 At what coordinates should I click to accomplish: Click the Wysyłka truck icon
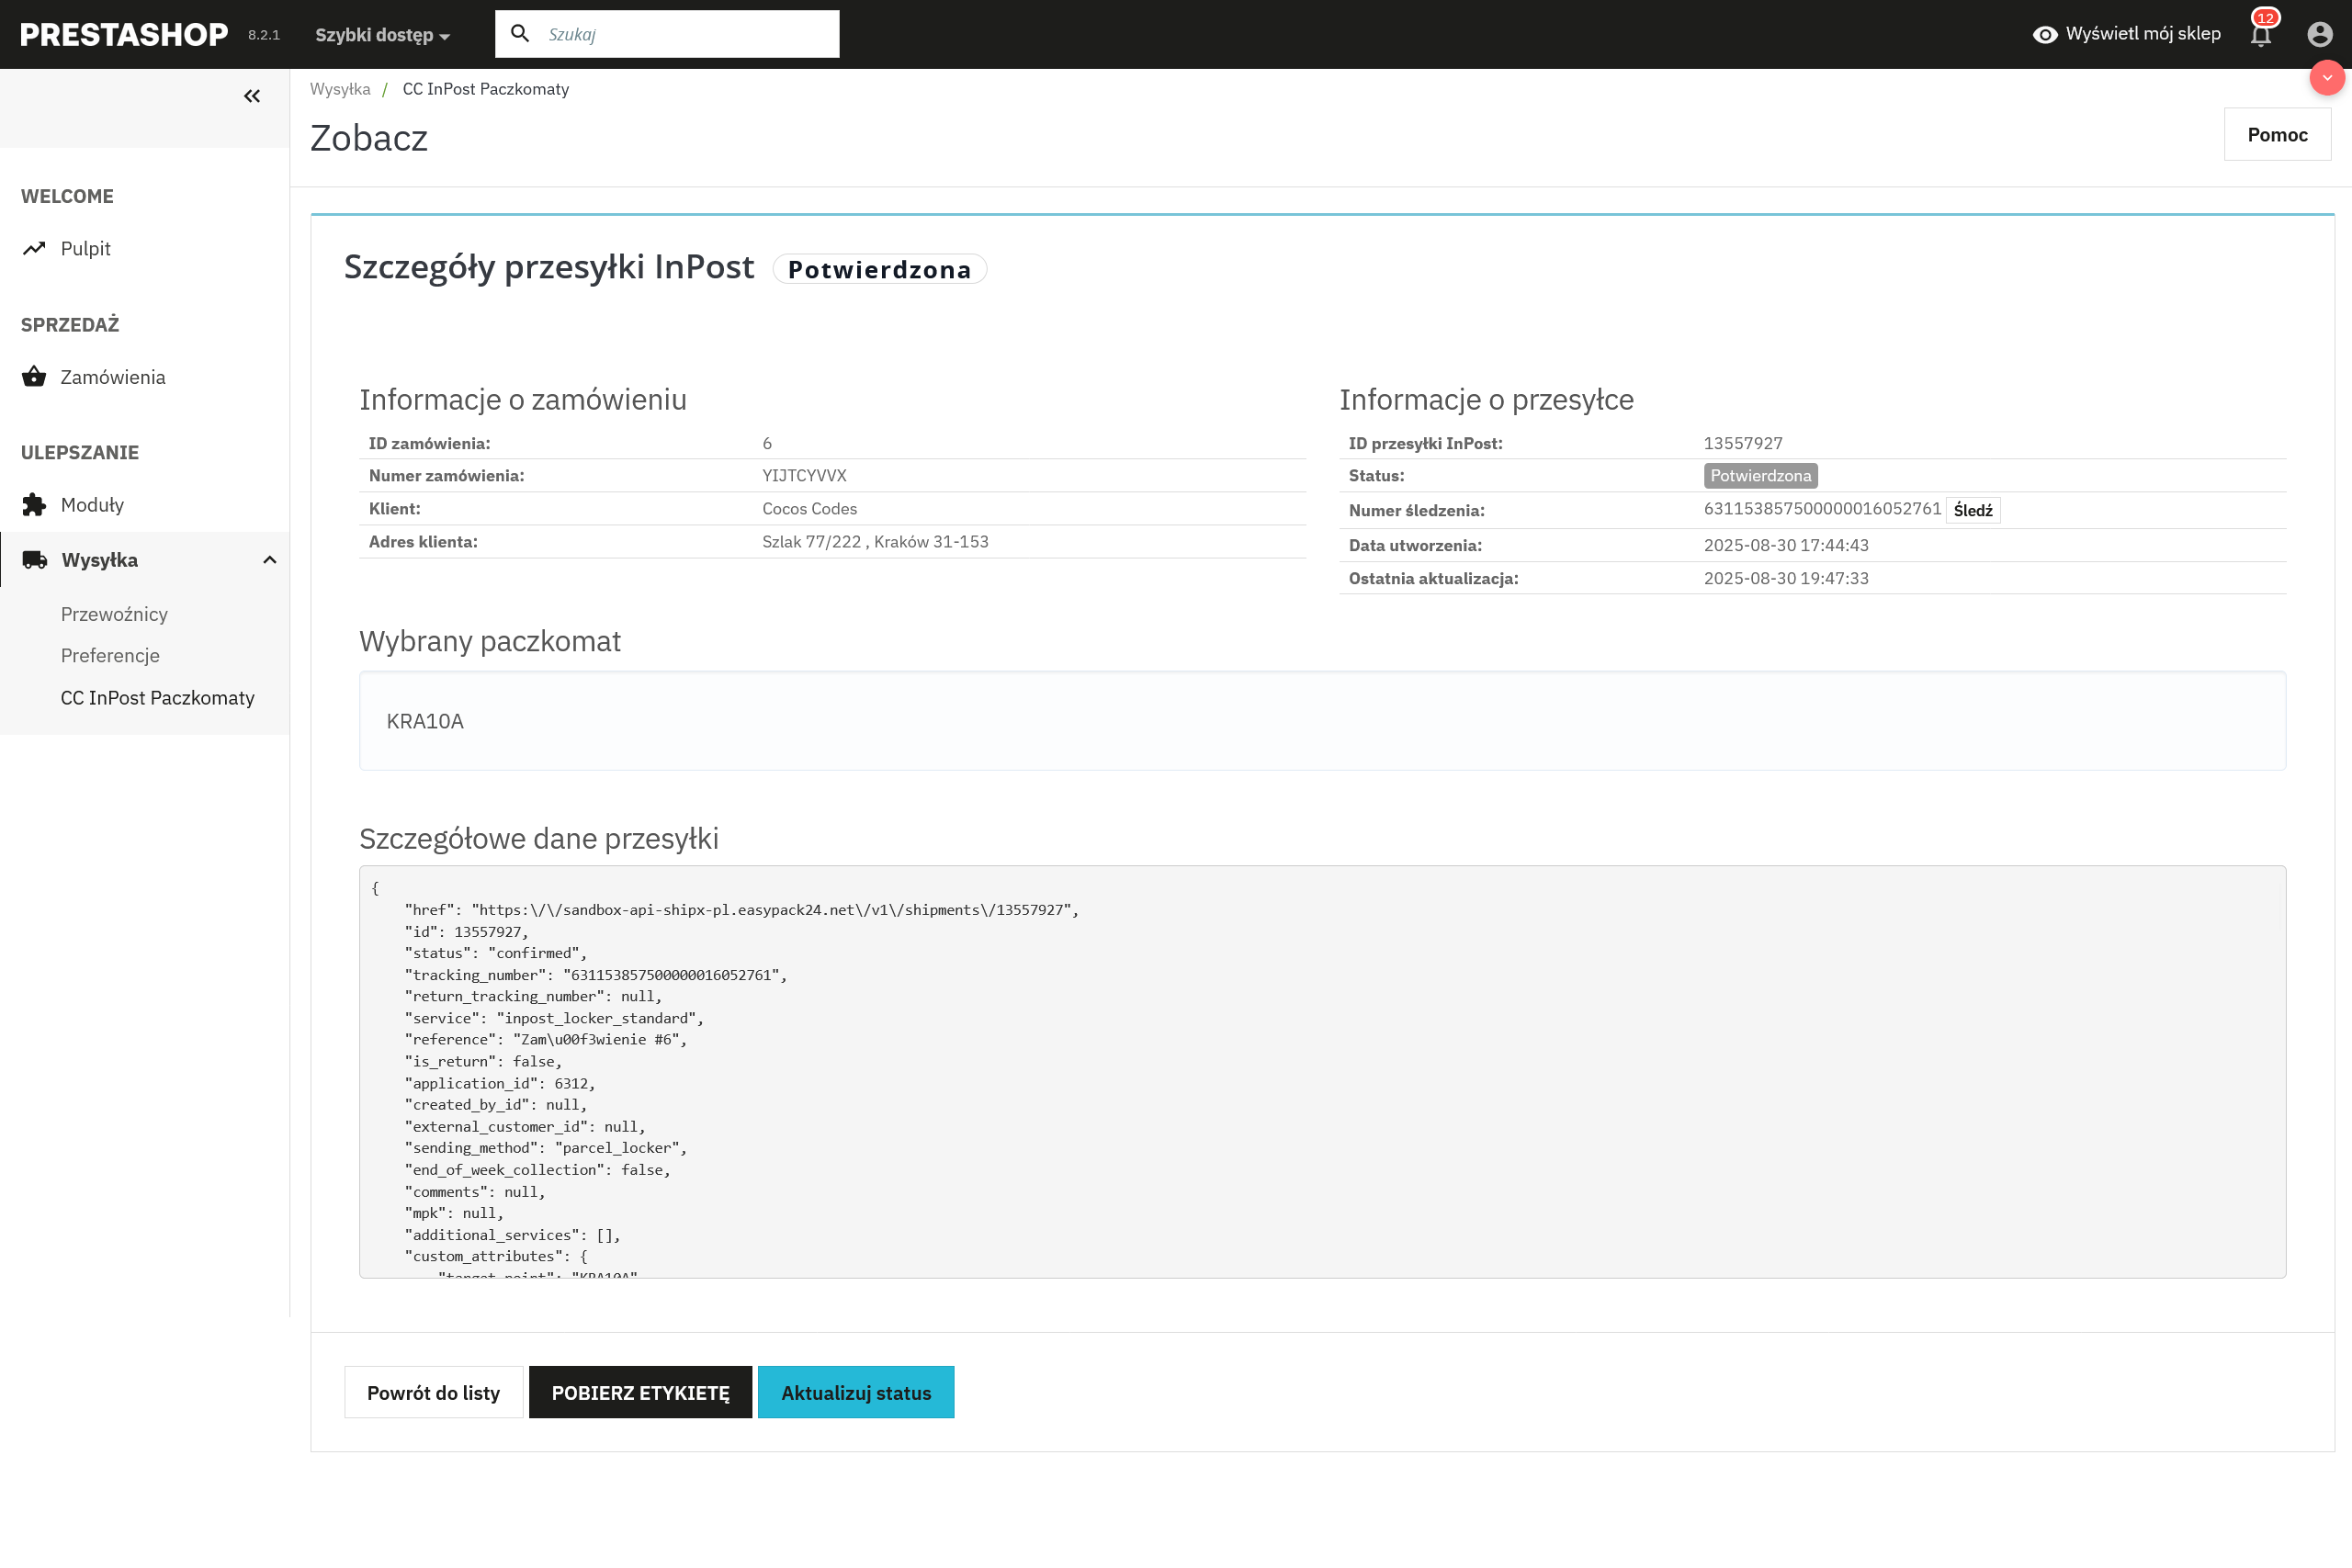coord(35,560)
